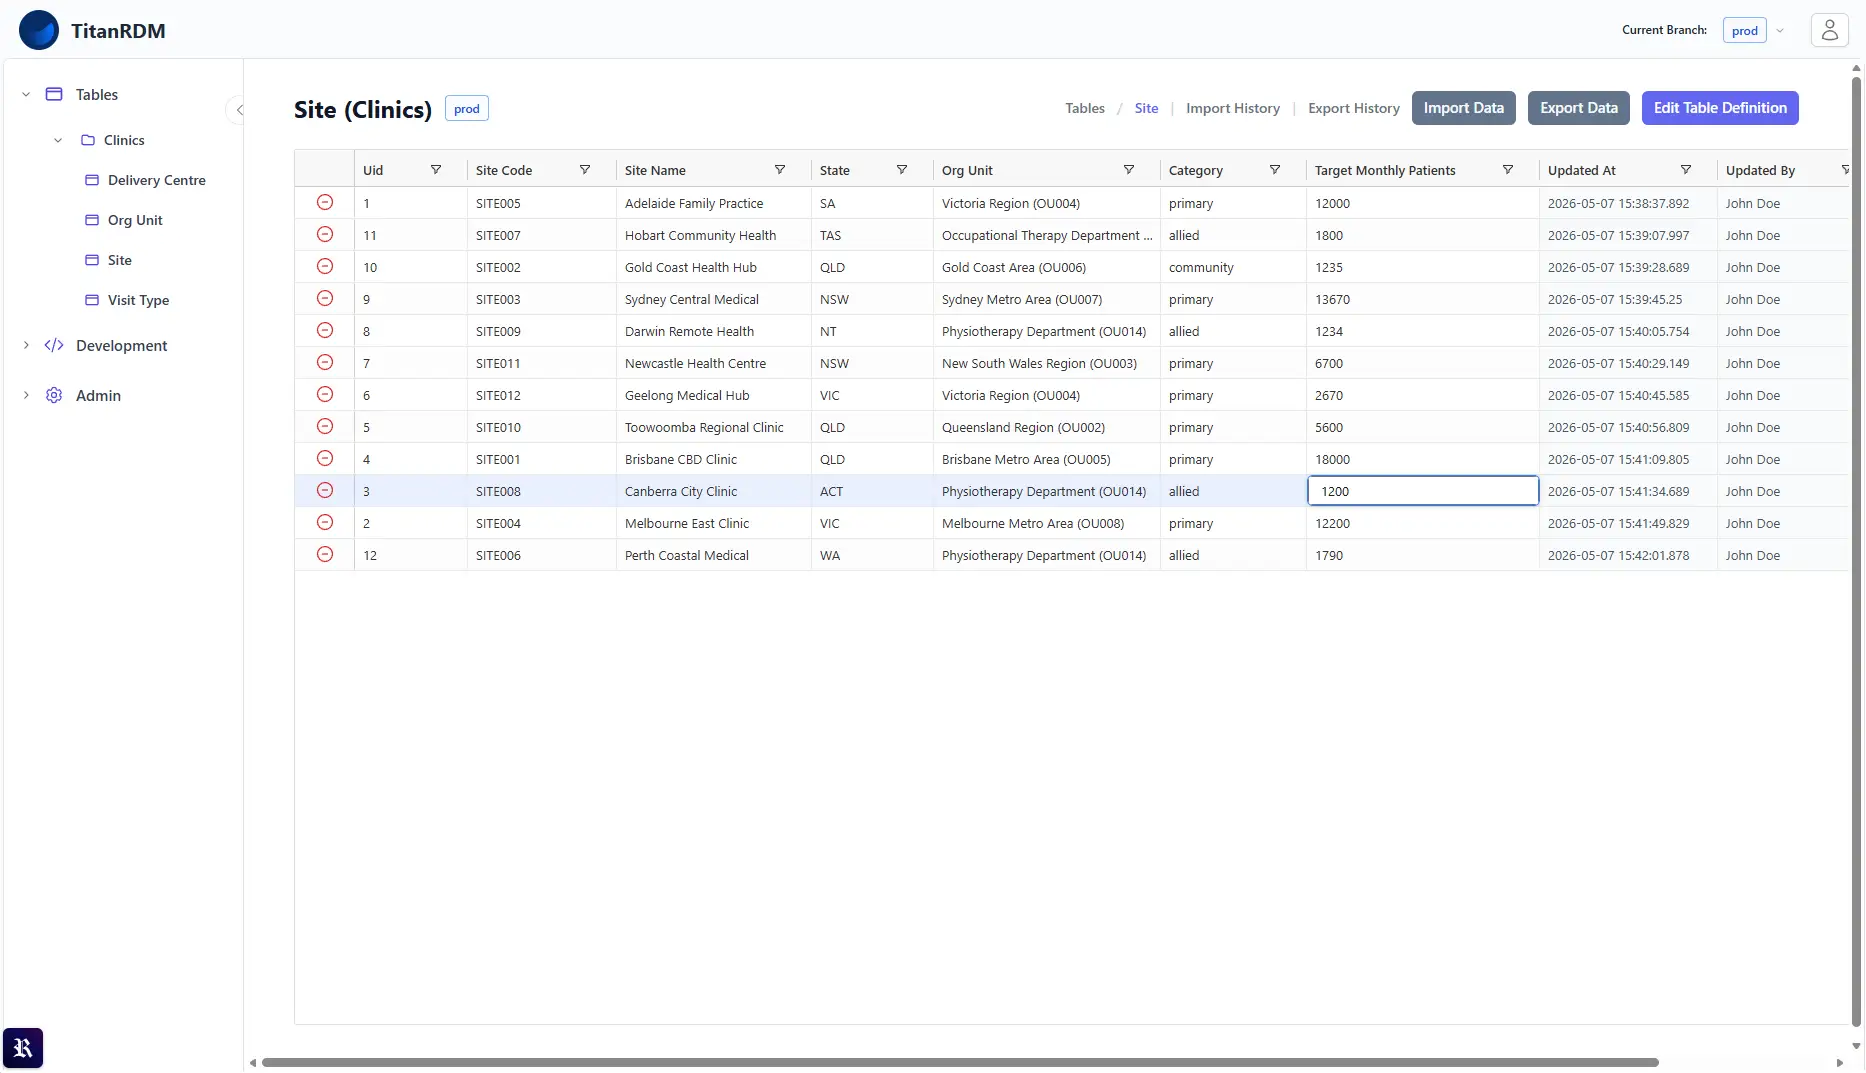Go to Tables breadcrumb
Image resolution: width=1866 pixels, height=1073 pixels.
pyautogui.click(x=1085, y=108)
